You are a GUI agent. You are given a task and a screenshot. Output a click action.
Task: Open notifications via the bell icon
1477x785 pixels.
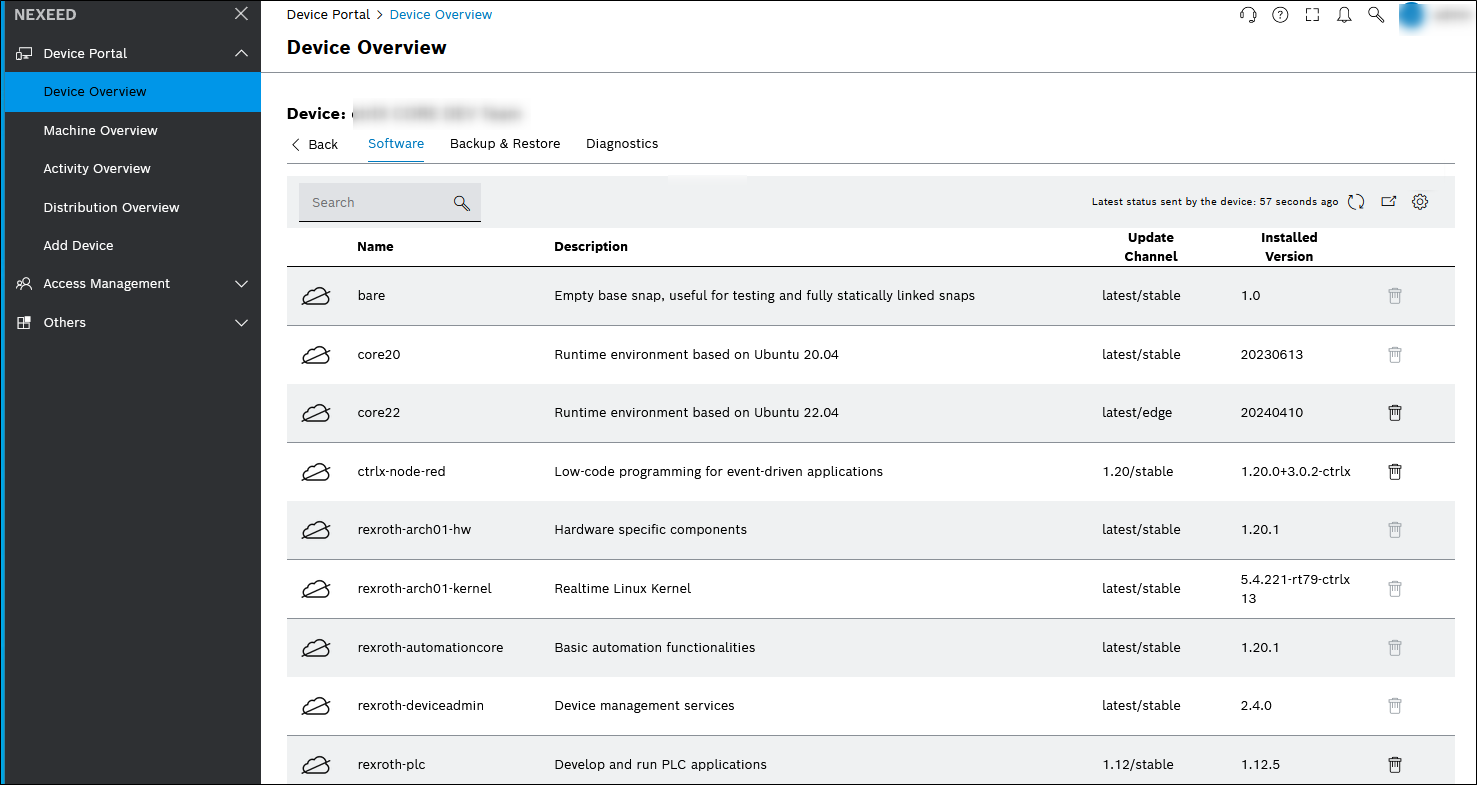[x=1344, y=14]
